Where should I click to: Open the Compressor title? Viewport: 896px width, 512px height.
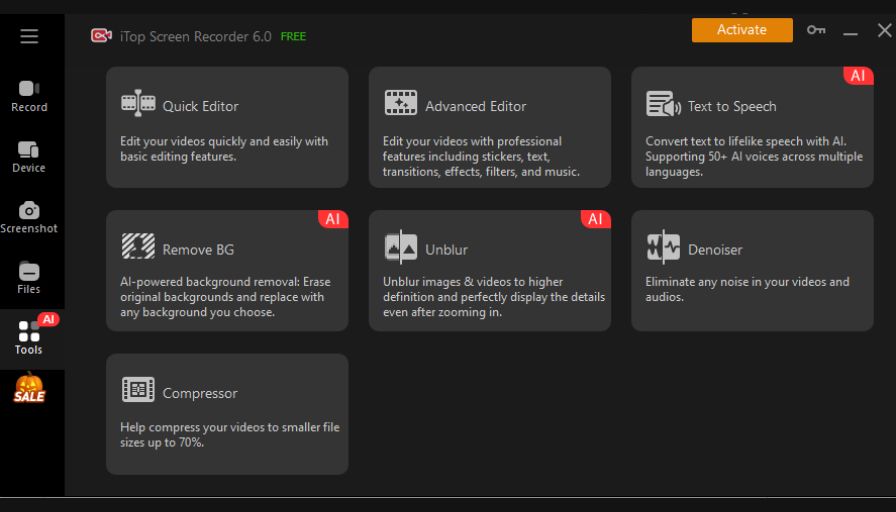coord(200,393)
